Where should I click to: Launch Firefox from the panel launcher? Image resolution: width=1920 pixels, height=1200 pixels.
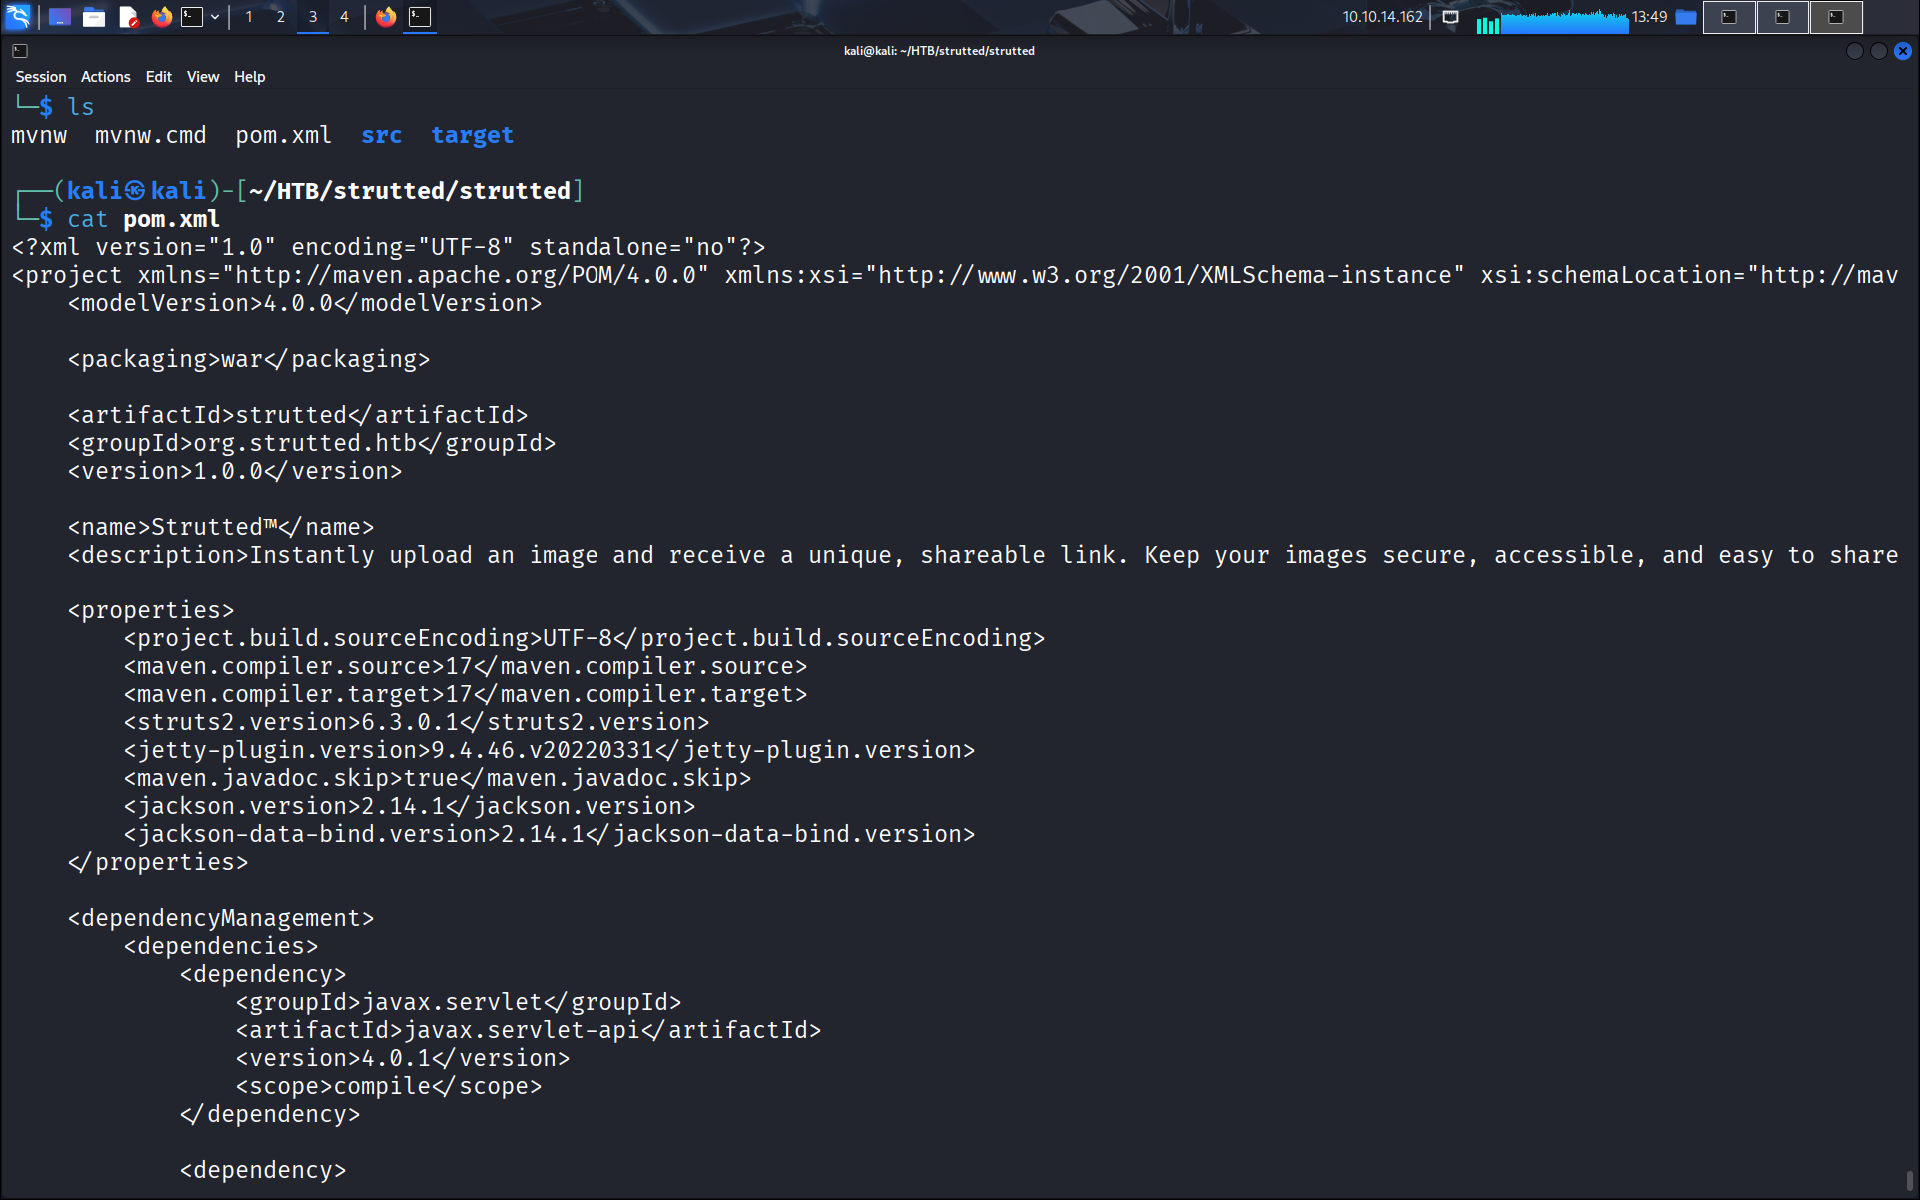pos(162,17)
